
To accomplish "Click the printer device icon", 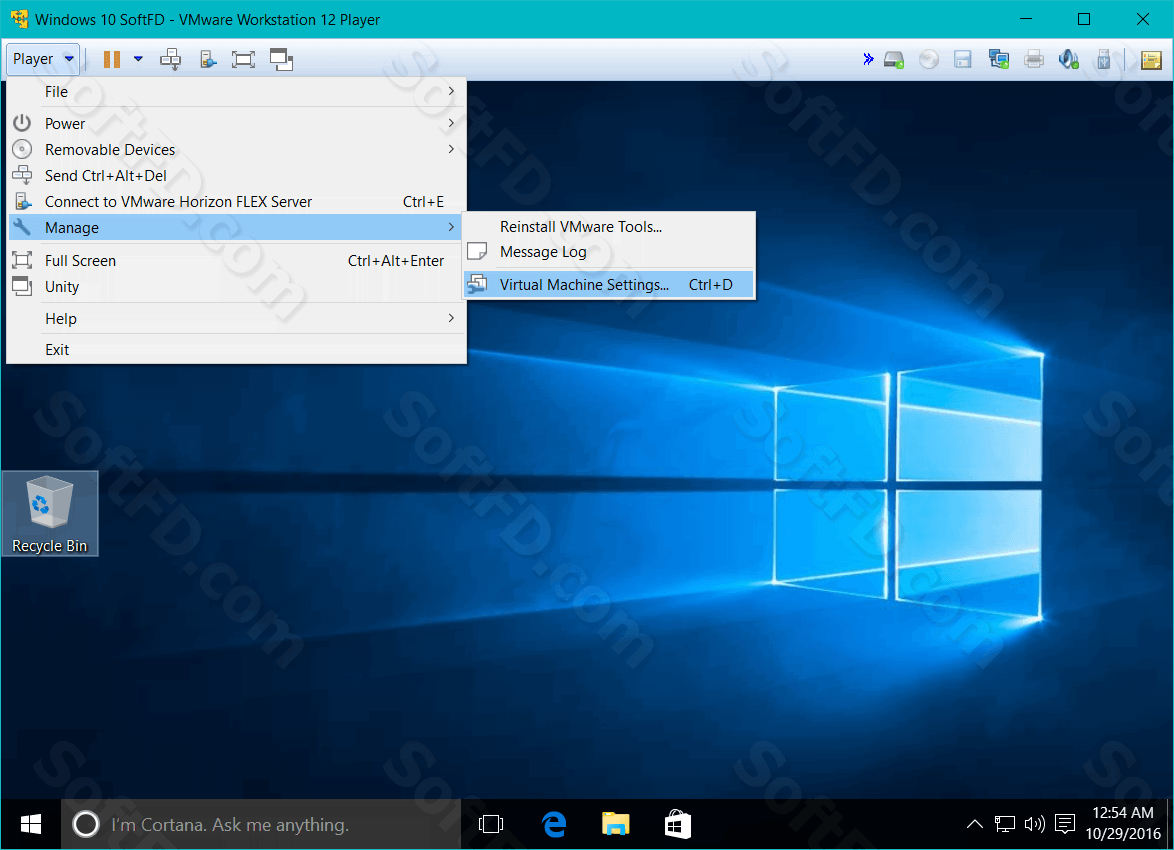I will [x=1034, y=60].
